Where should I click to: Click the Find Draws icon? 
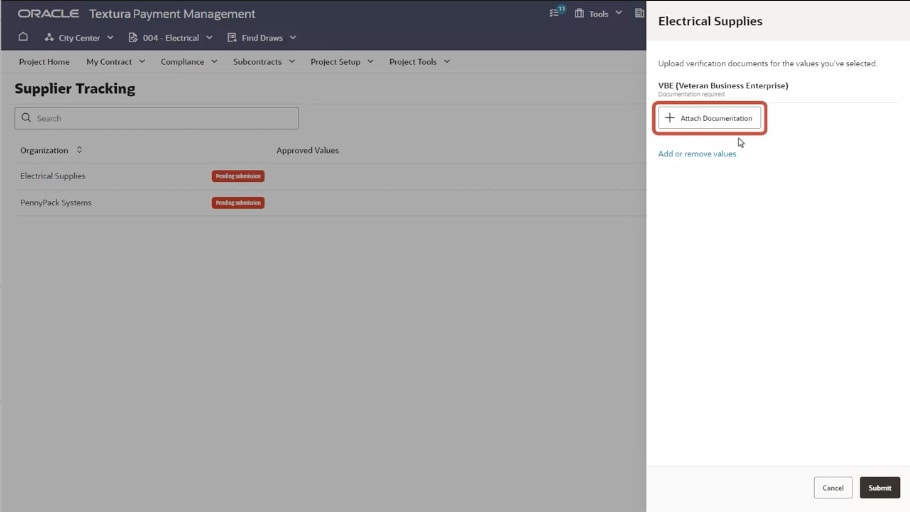[x=232, y=37]
